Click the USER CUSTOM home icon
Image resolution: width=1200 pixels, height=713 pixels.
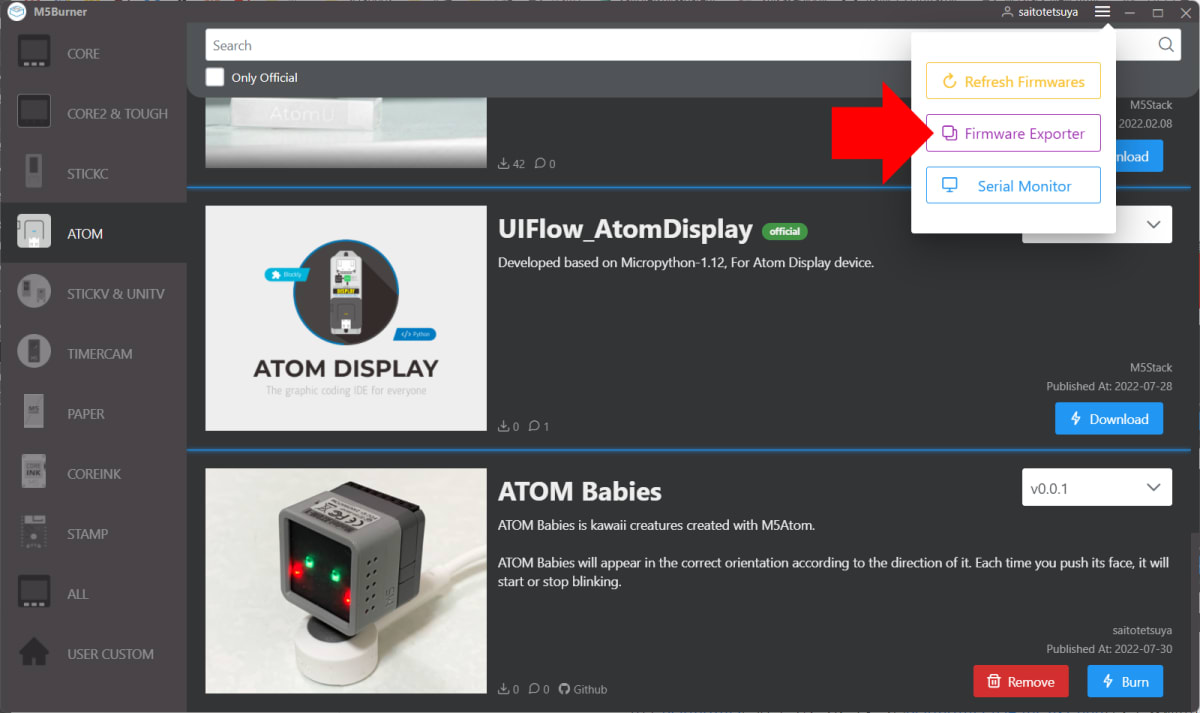point(34,653)
